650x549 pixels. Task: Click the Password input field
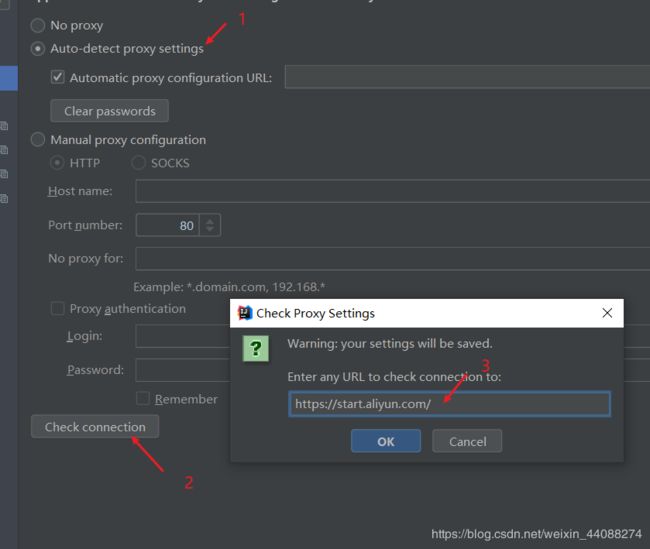183,370
